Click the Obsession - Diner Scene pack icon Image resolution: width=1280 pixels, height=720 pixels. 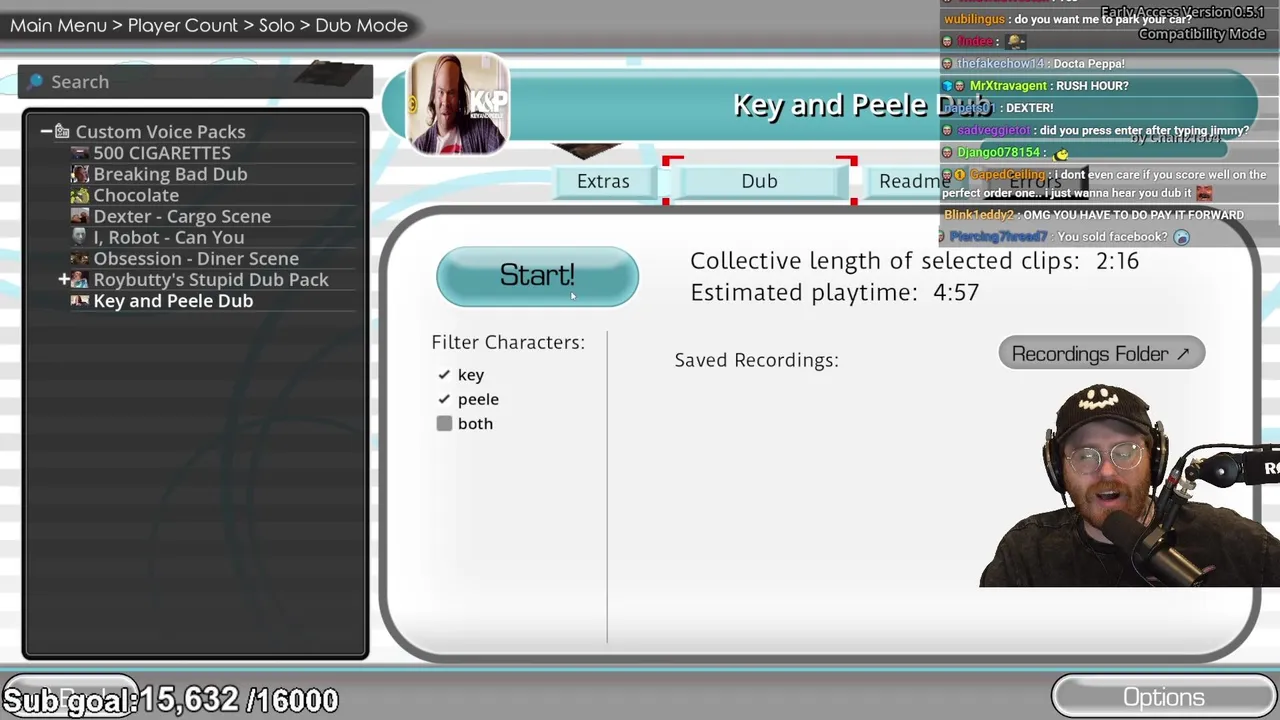coord(80,258)
